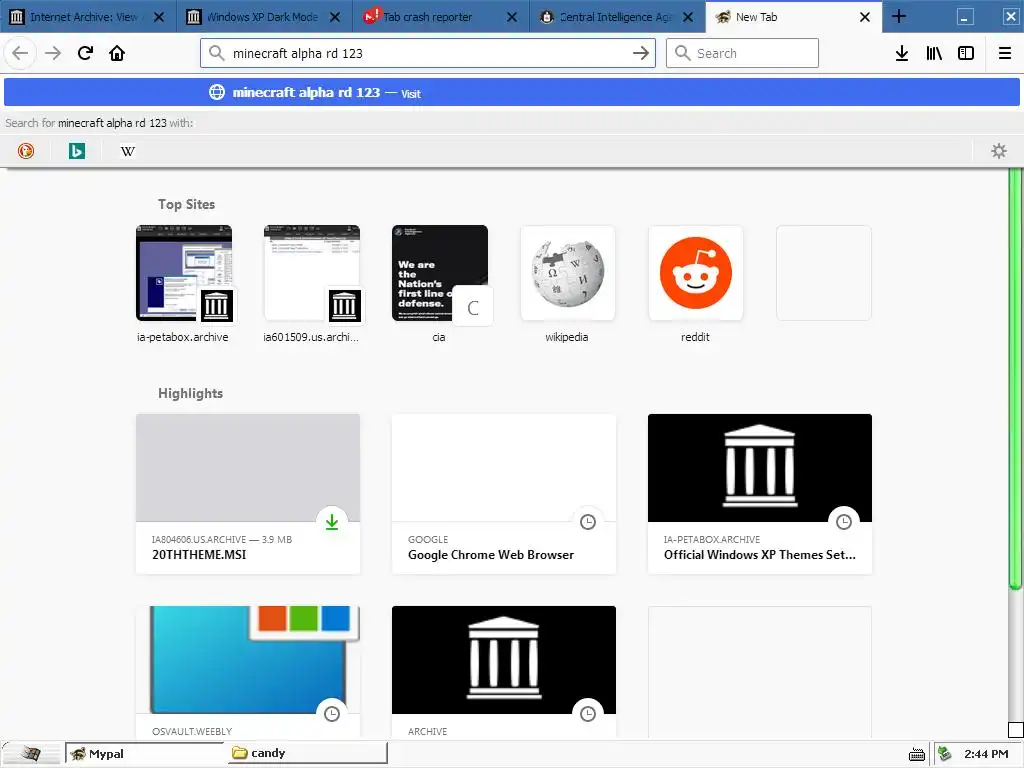Close the Central Intelligence Agency tab

(688, 17)
